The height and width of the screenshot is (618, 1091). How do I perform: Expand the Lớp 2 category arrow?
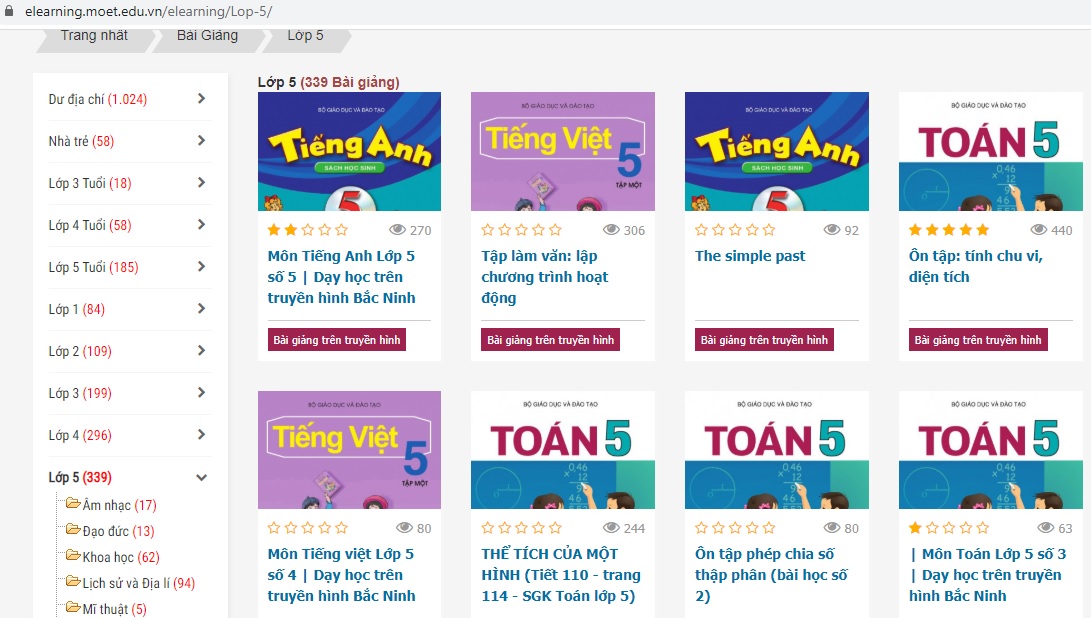pos(201,350)
